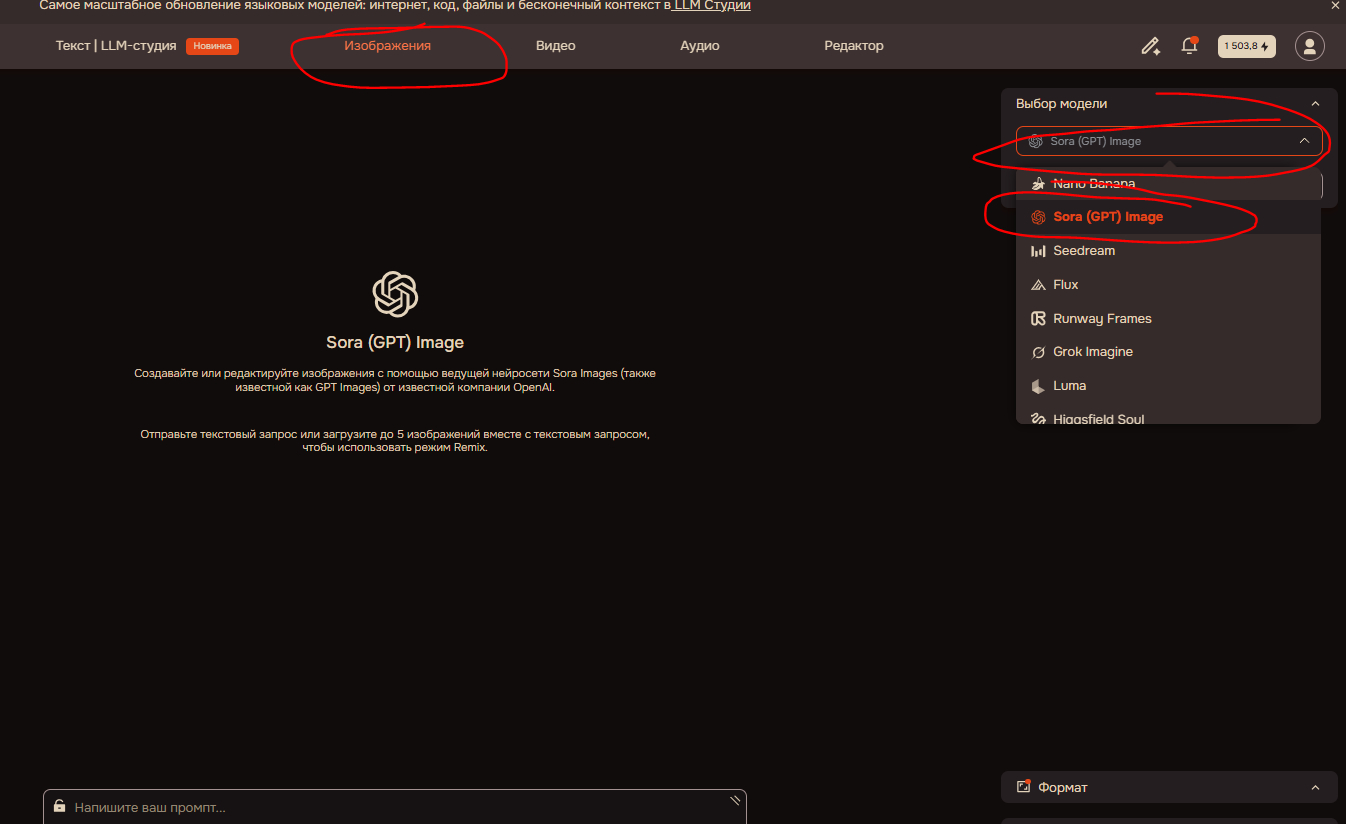Viewport: 1346px width, 824px height.
Task: Click the lock icon in the prompt field
Action: (60, 807)
